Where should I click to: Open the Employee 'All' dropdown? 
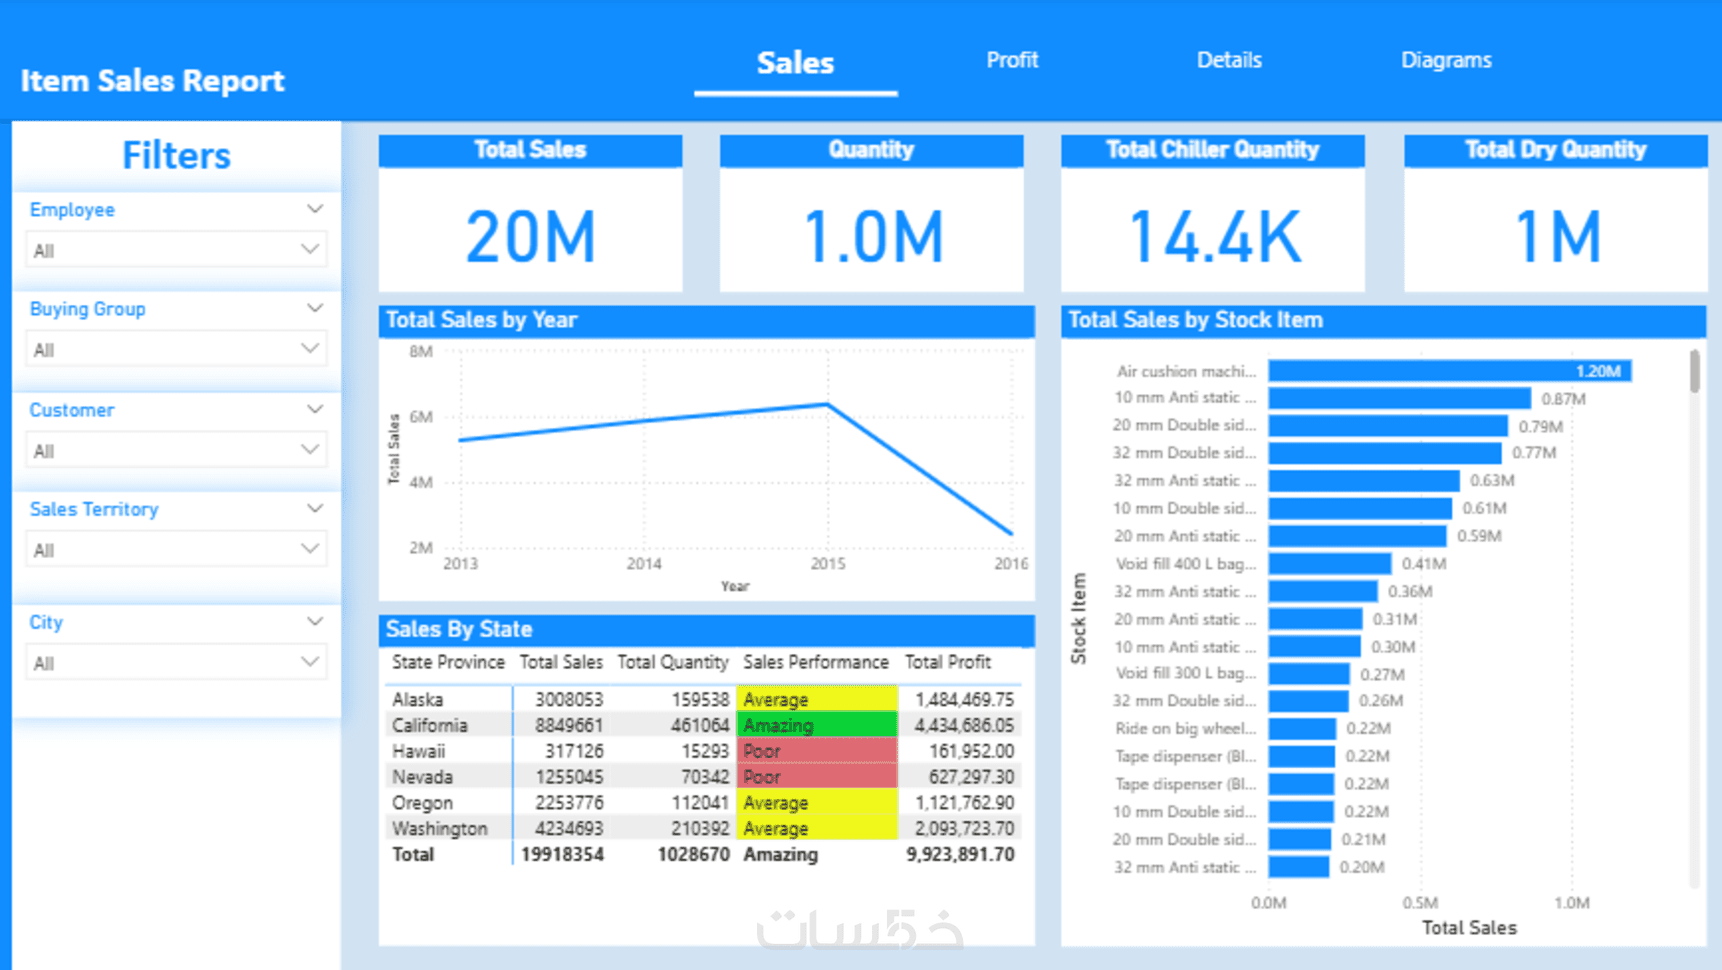click(176, 250)
